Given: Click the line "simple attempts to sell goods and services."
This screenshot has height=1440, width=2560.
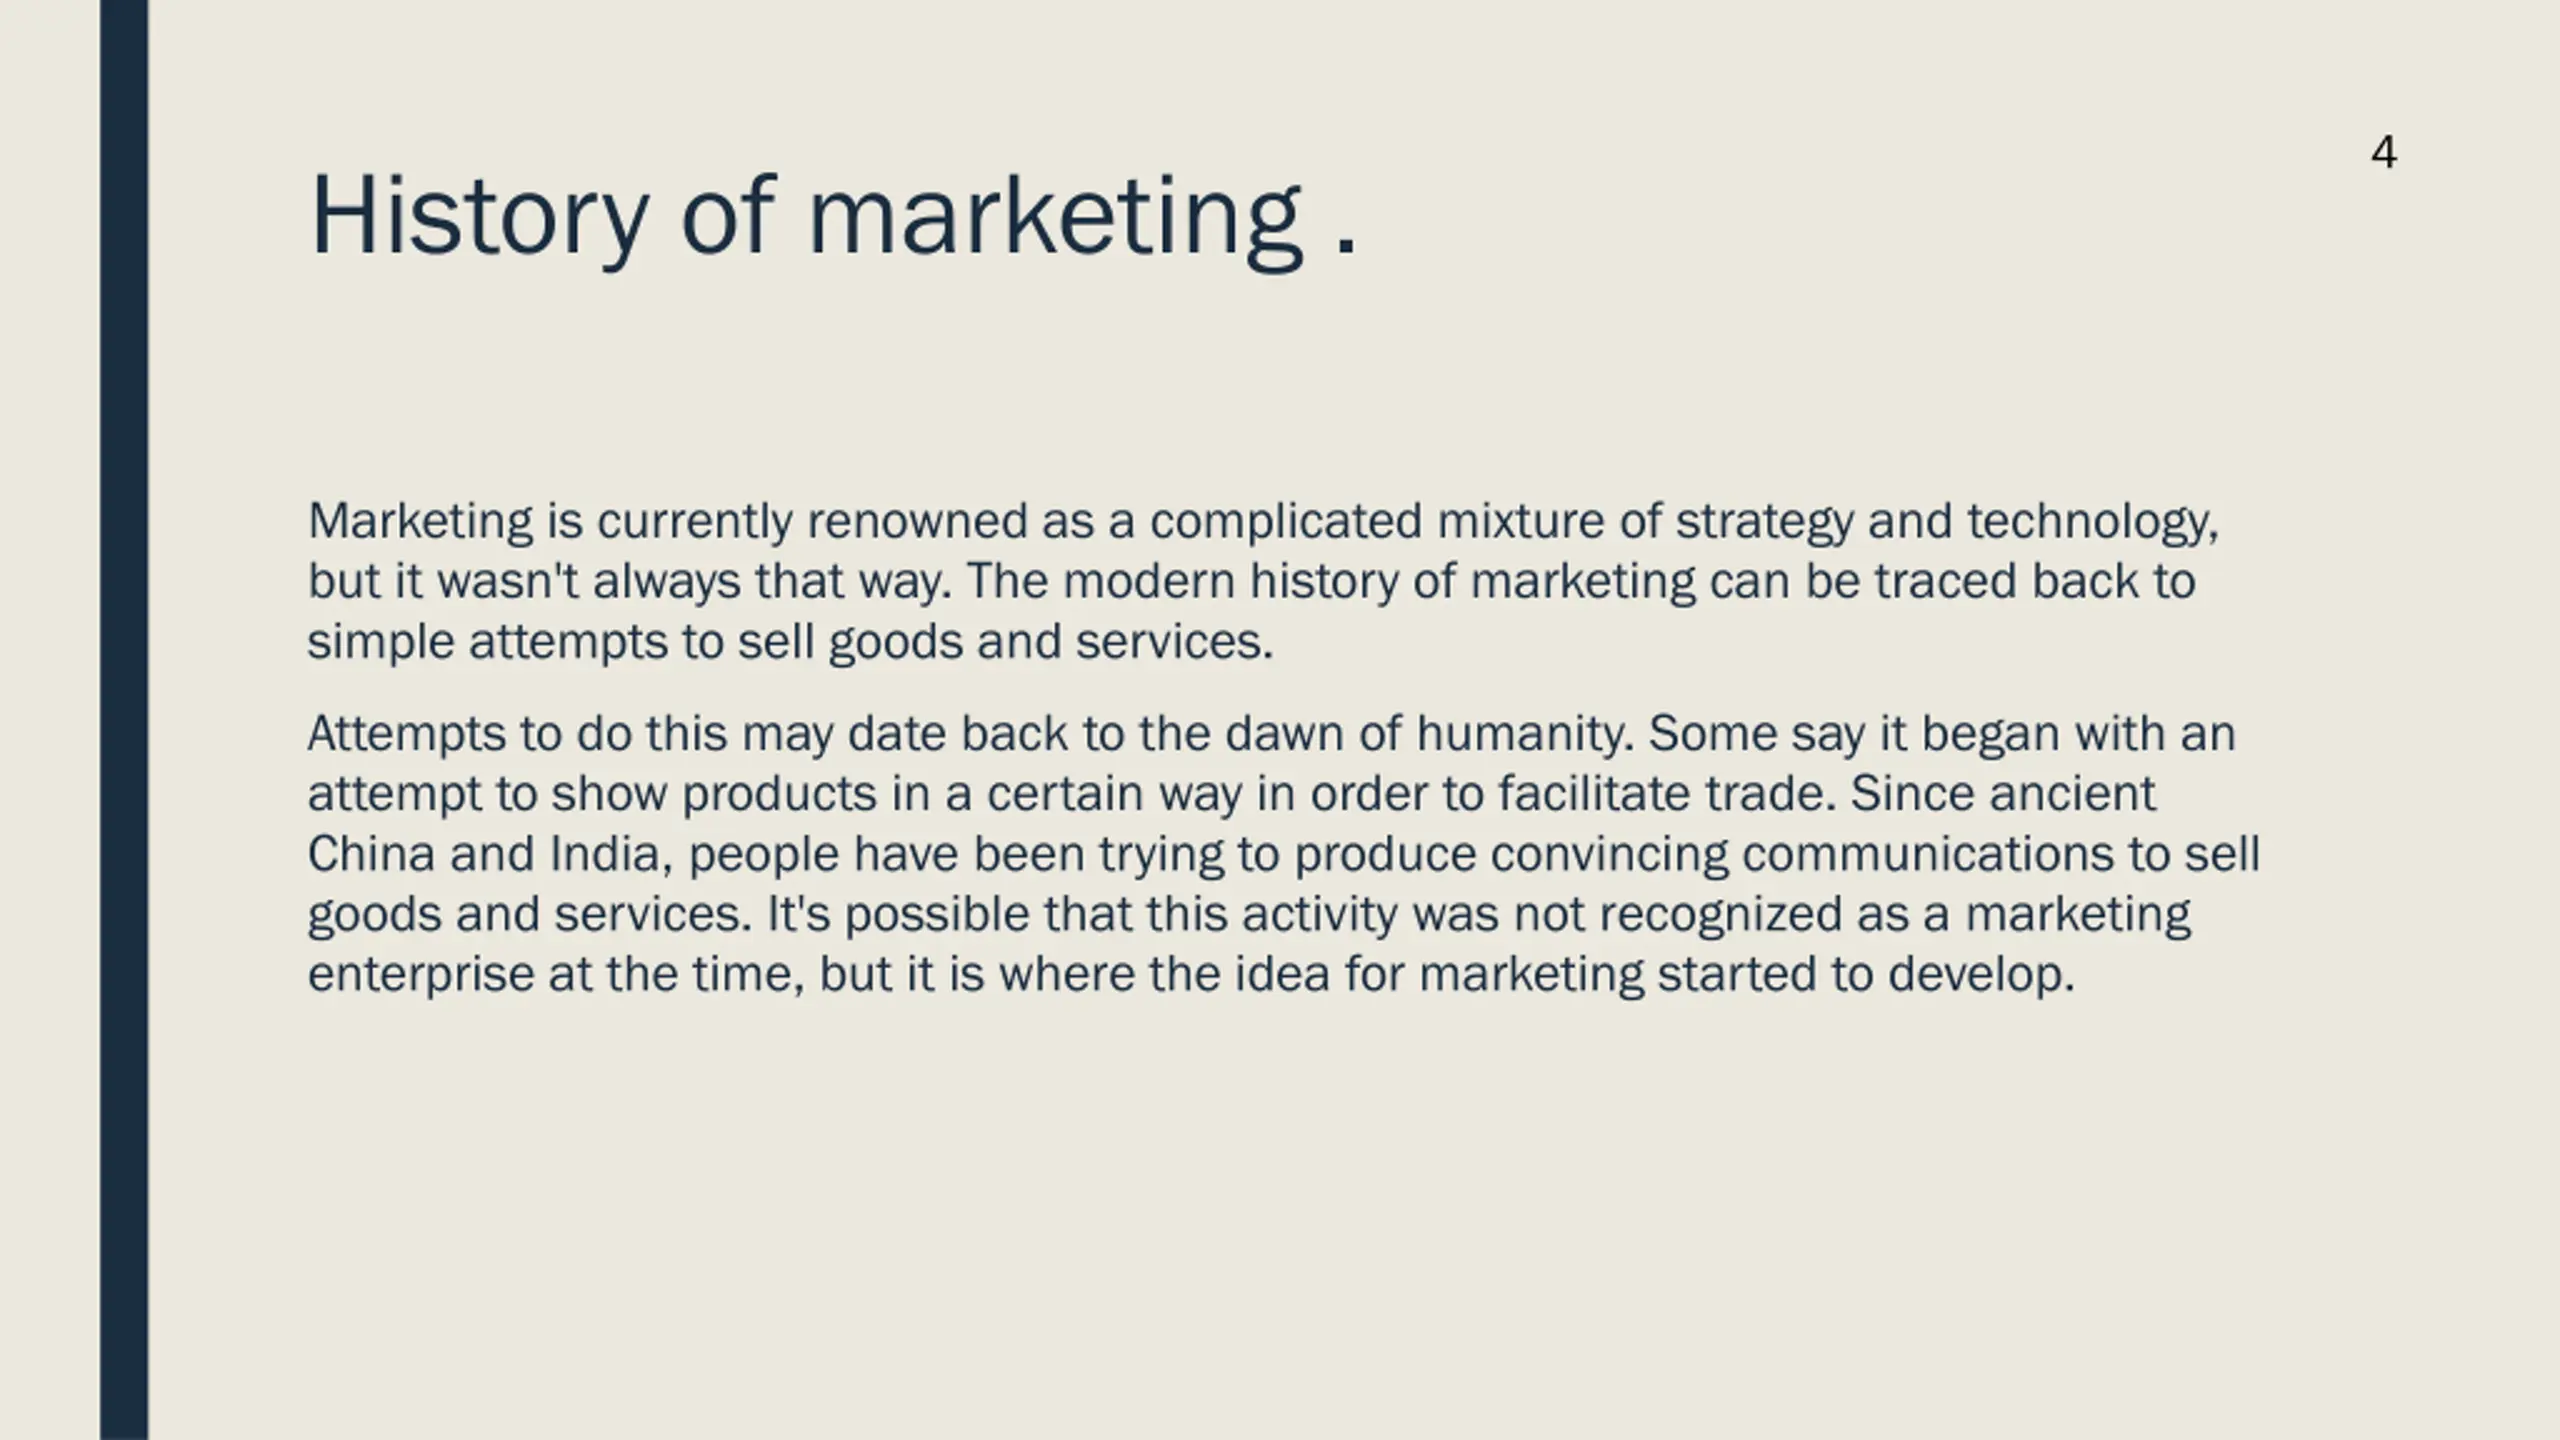Looking at the screenshot, I should pos(791,642).
